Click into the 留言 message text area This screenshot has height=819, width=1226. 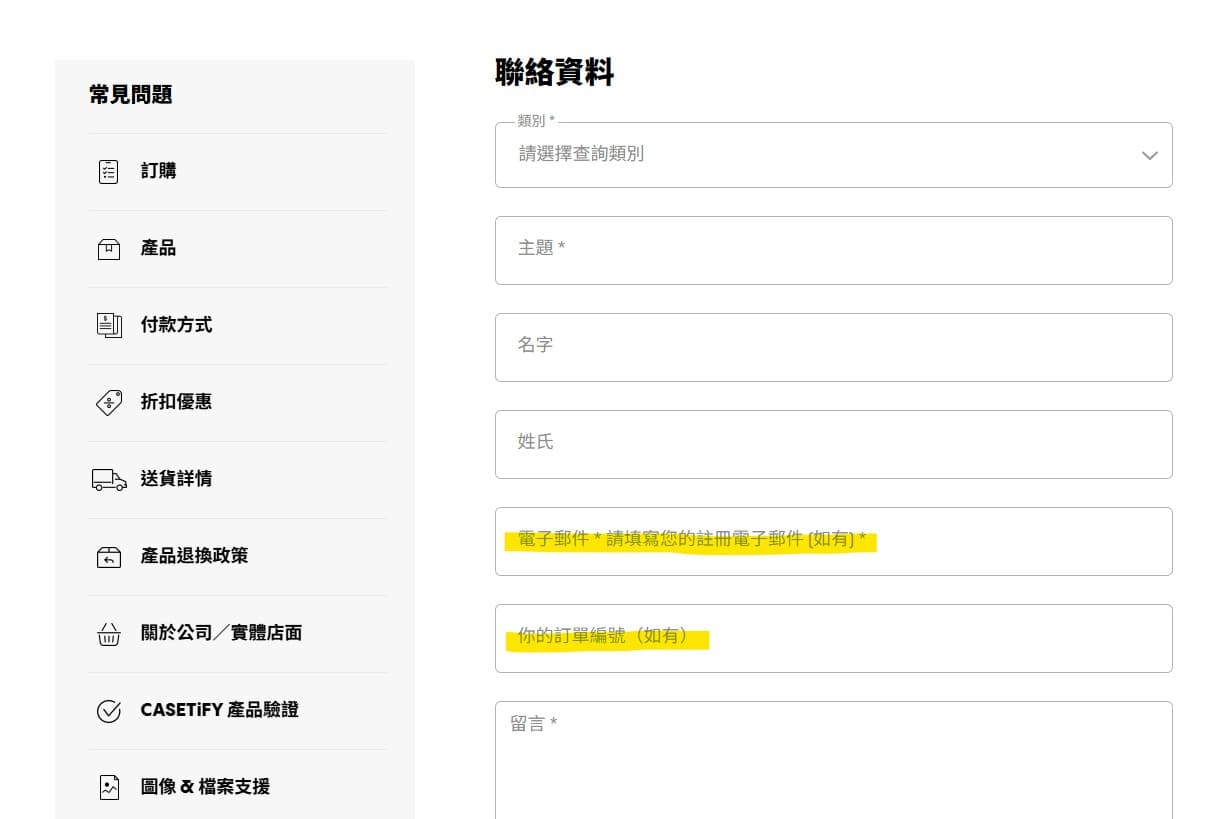(833, 760)
